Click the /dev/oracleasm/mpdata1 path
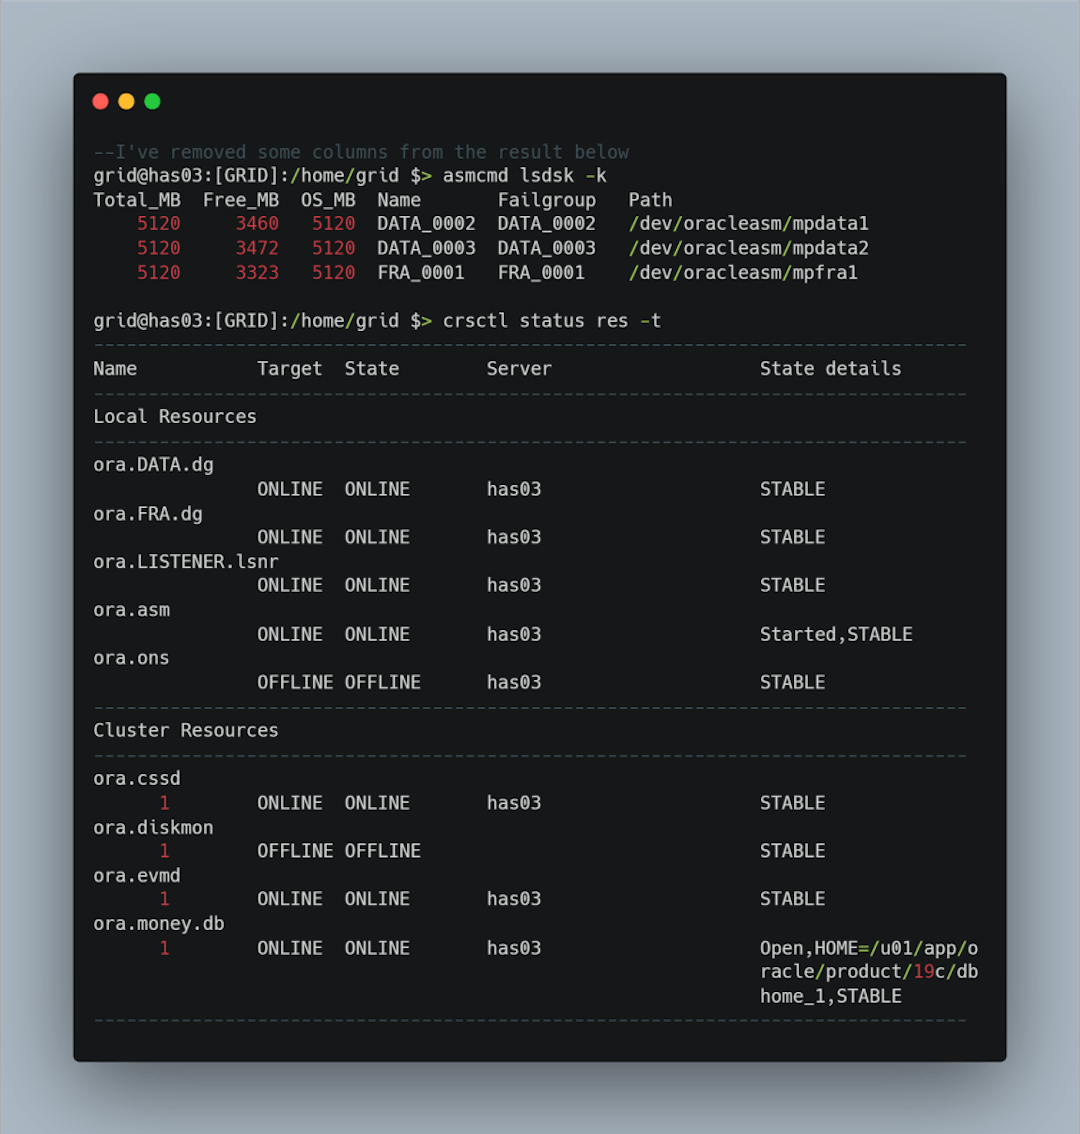1080x1134 pixels. click(748, 224)
